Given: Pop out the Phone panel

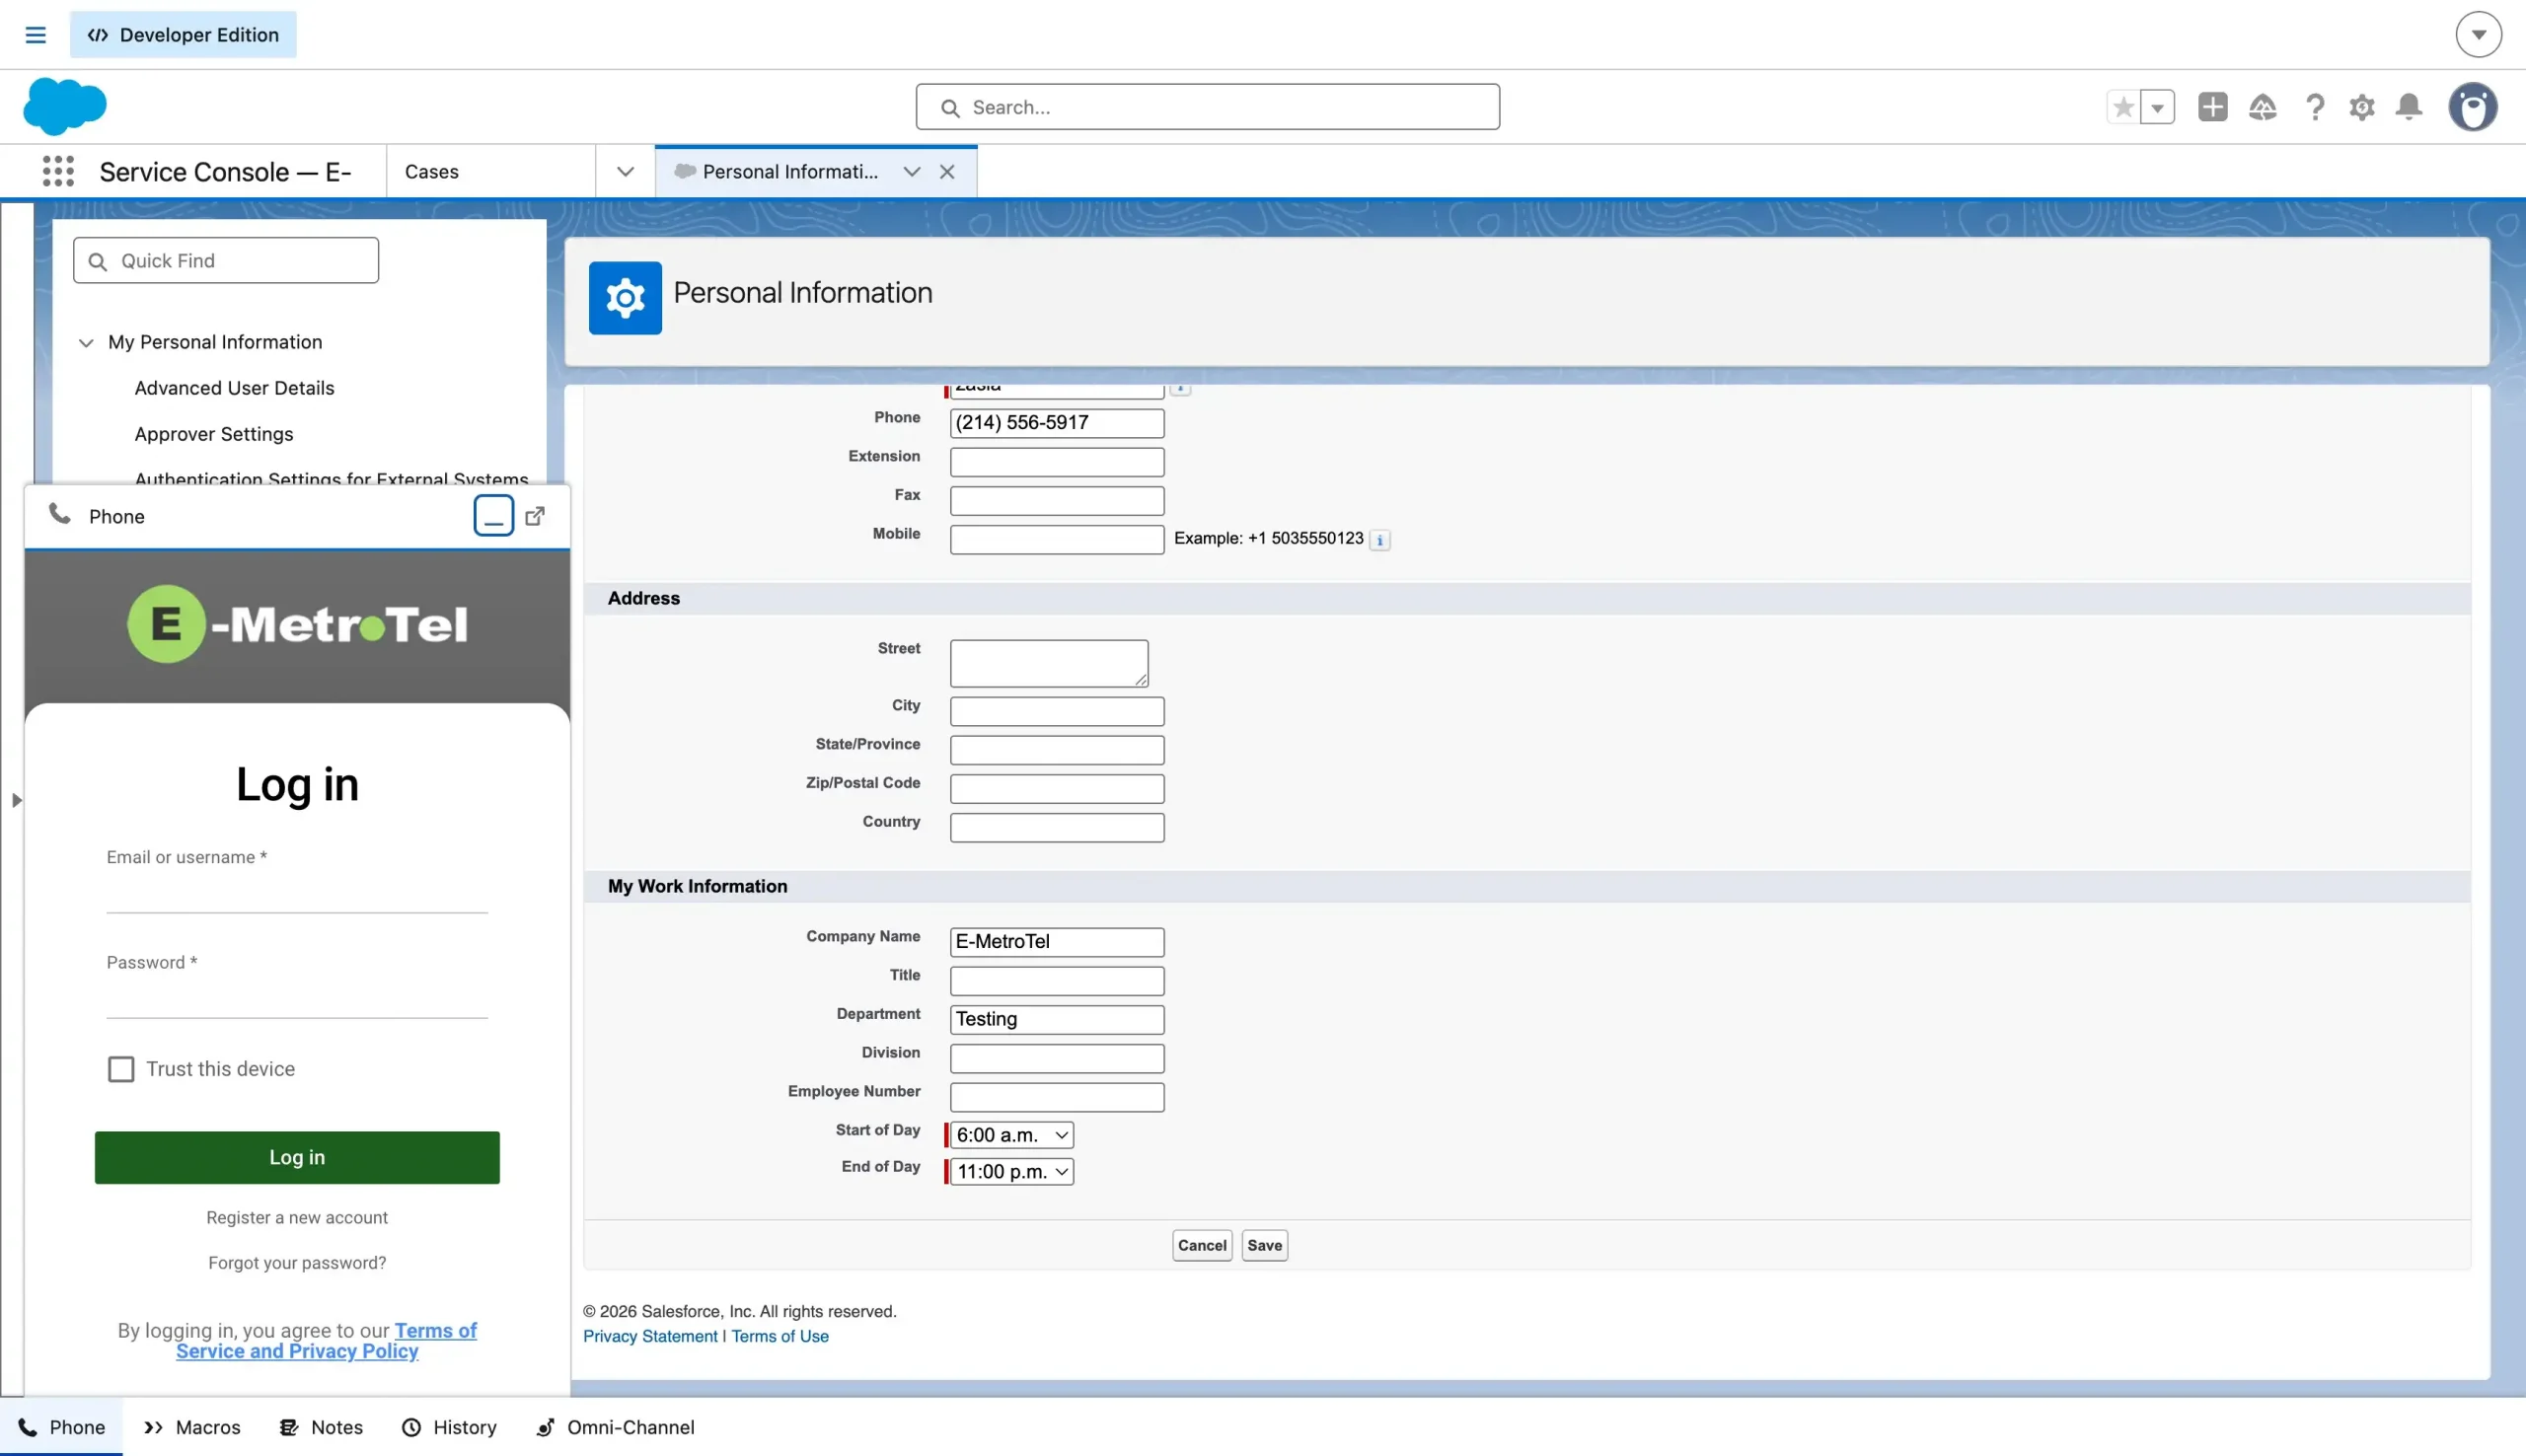Looking at the screenshot, I should point(535,516).
